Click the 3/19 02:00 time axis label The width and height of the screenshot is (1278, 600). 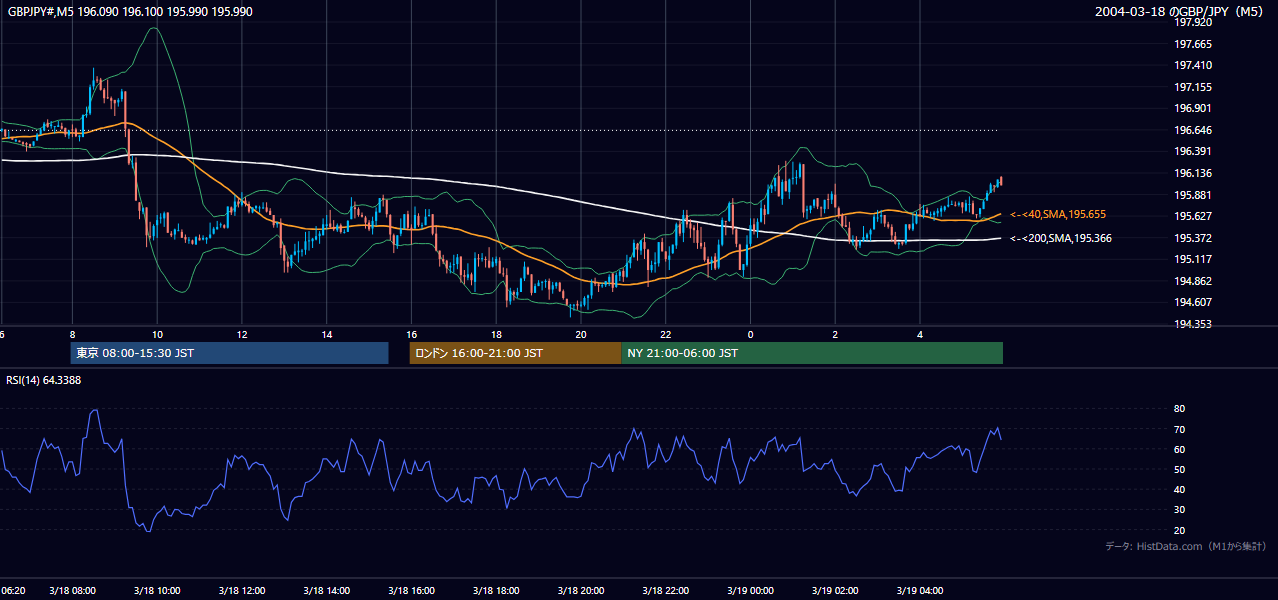[x=836, y=591]
